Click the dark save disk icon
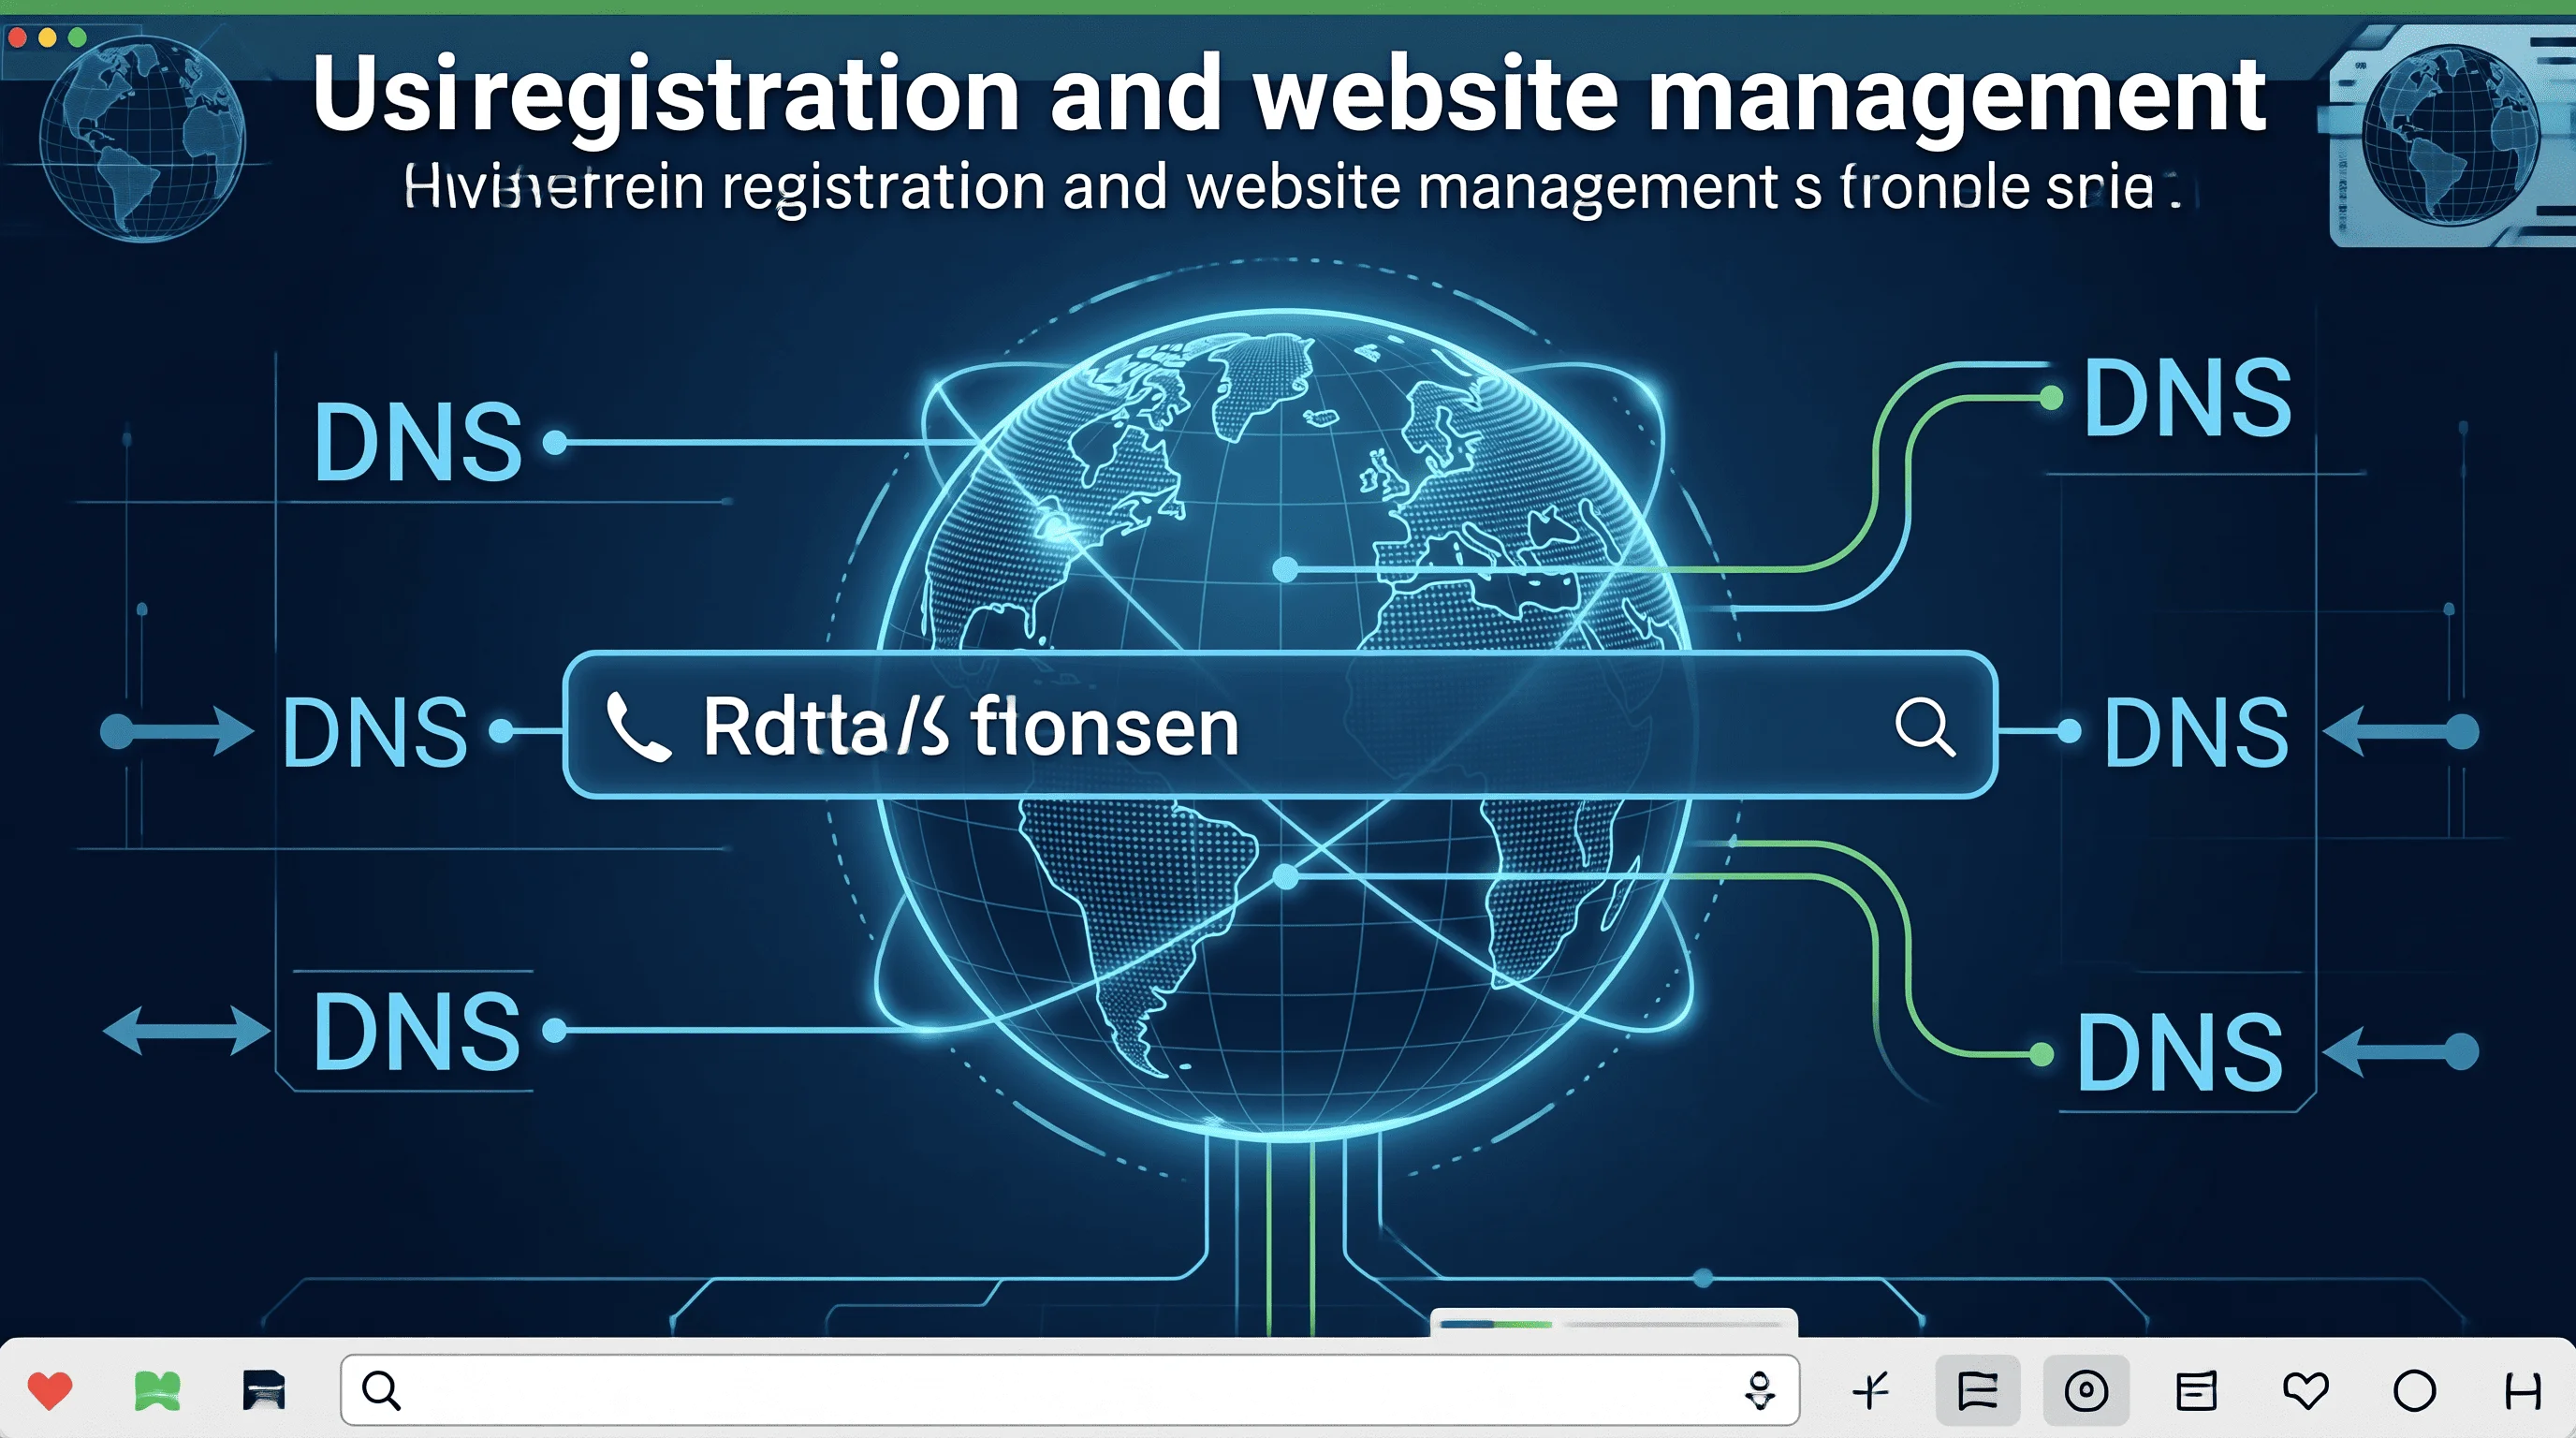The height and width of the screenshot is (1438, 2576). coord(263,1390)
